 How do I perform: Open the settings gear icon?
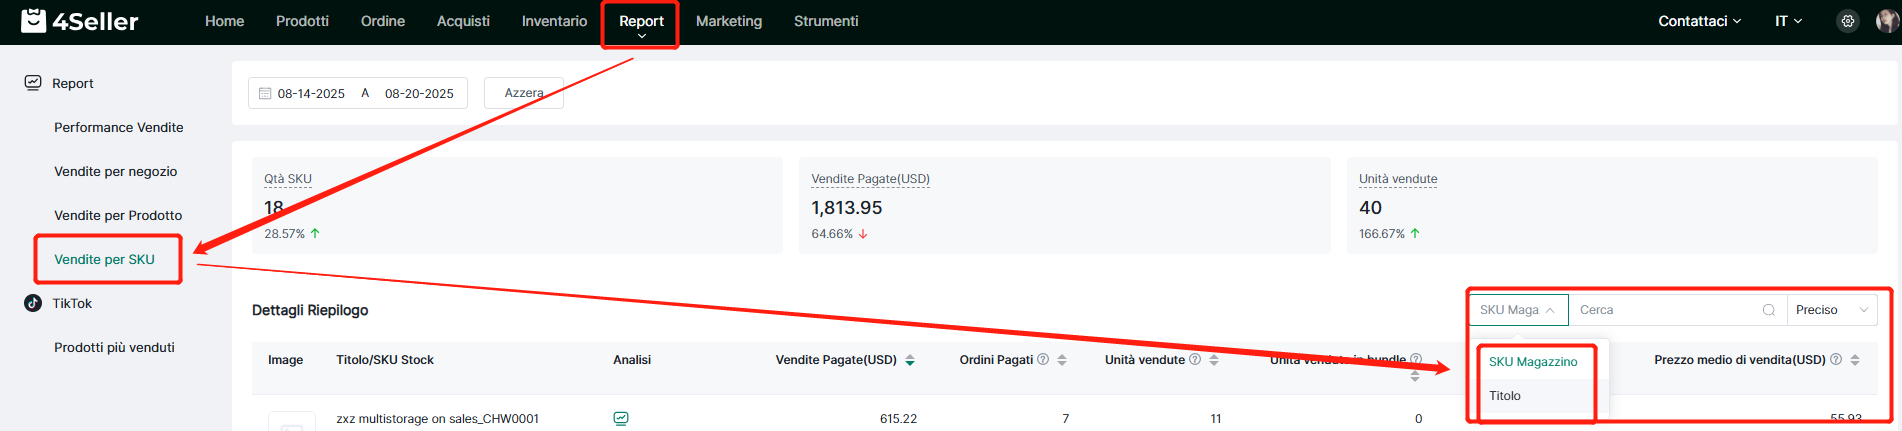coord(1848,21)
